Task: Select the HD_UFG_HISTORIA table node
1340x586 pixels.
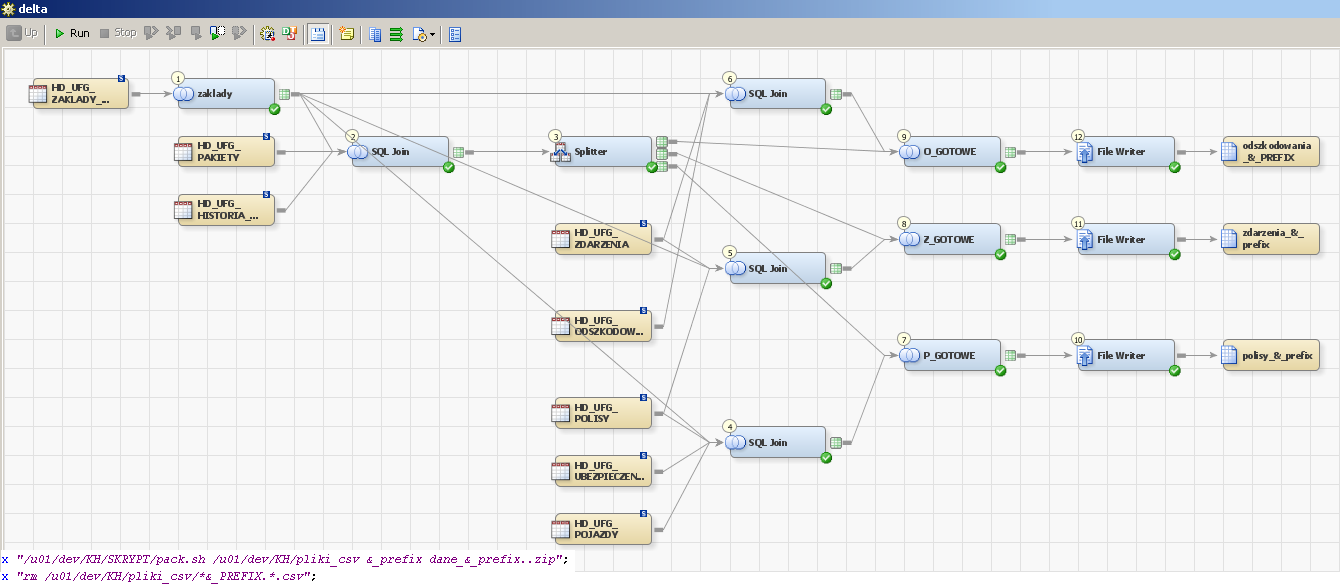Action: (x=226, y=210)
